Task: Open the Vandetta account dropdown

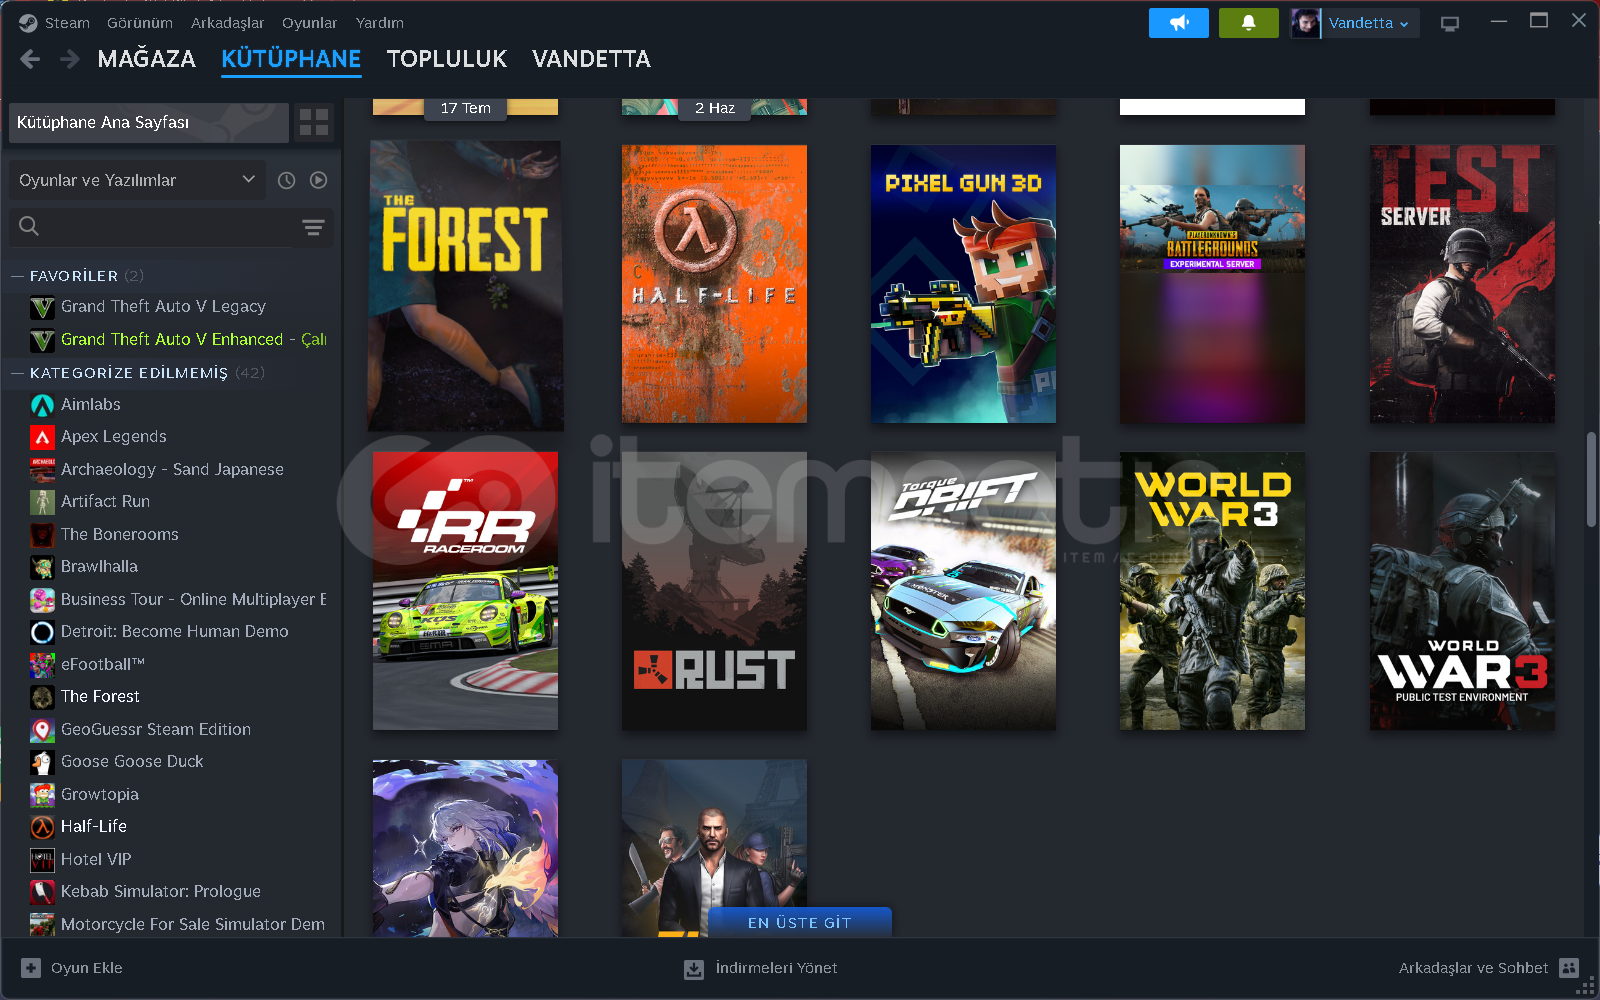Action: tap(1369, 23)
